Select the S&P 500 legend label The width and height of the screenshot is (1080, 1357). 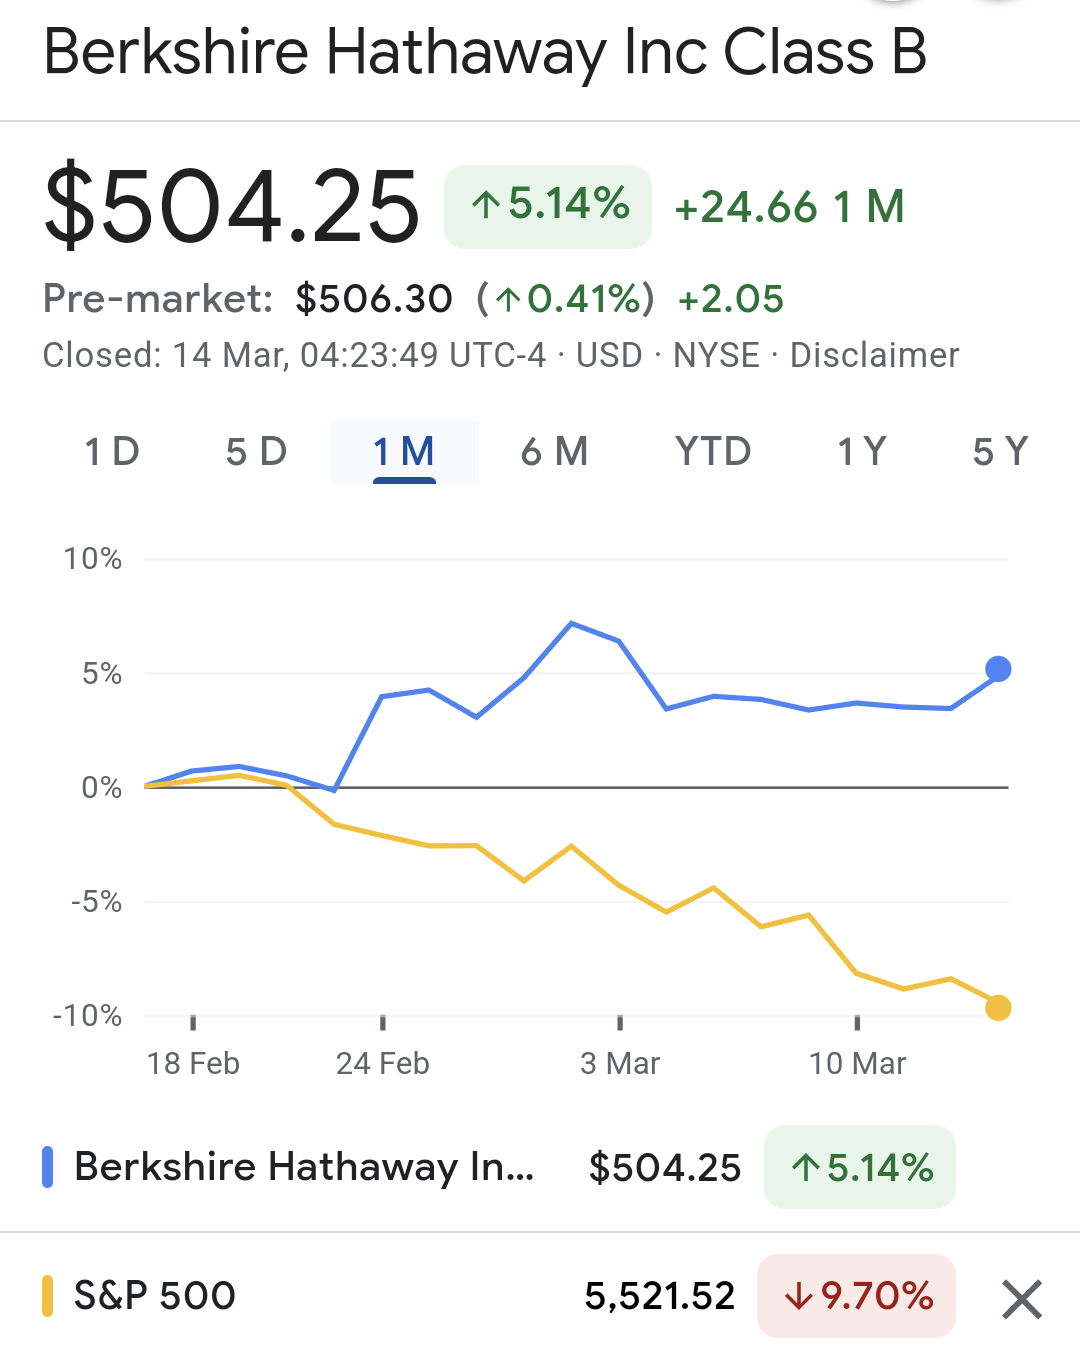[155, 1296]
